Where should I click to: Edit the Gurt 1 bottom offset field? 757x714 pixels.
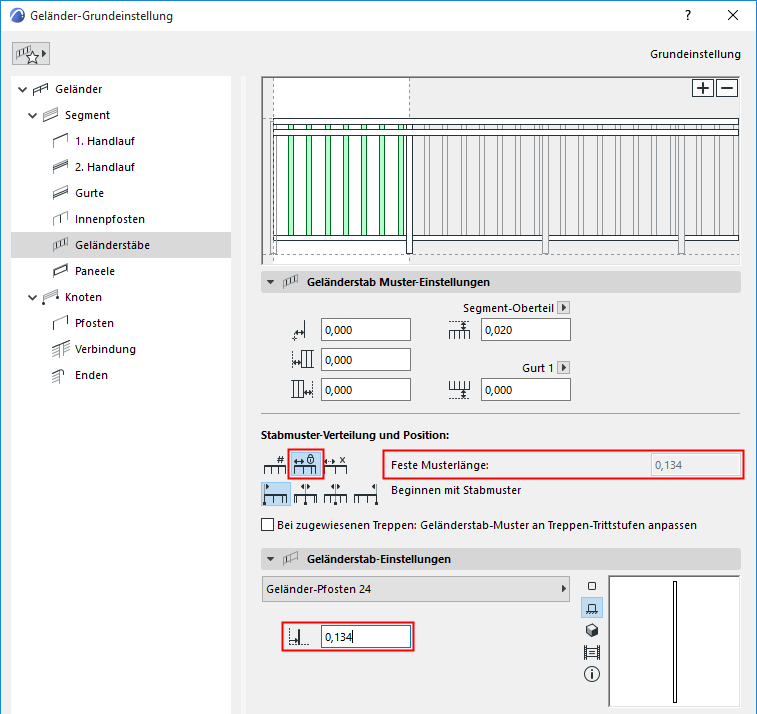[x=526, y=390]
